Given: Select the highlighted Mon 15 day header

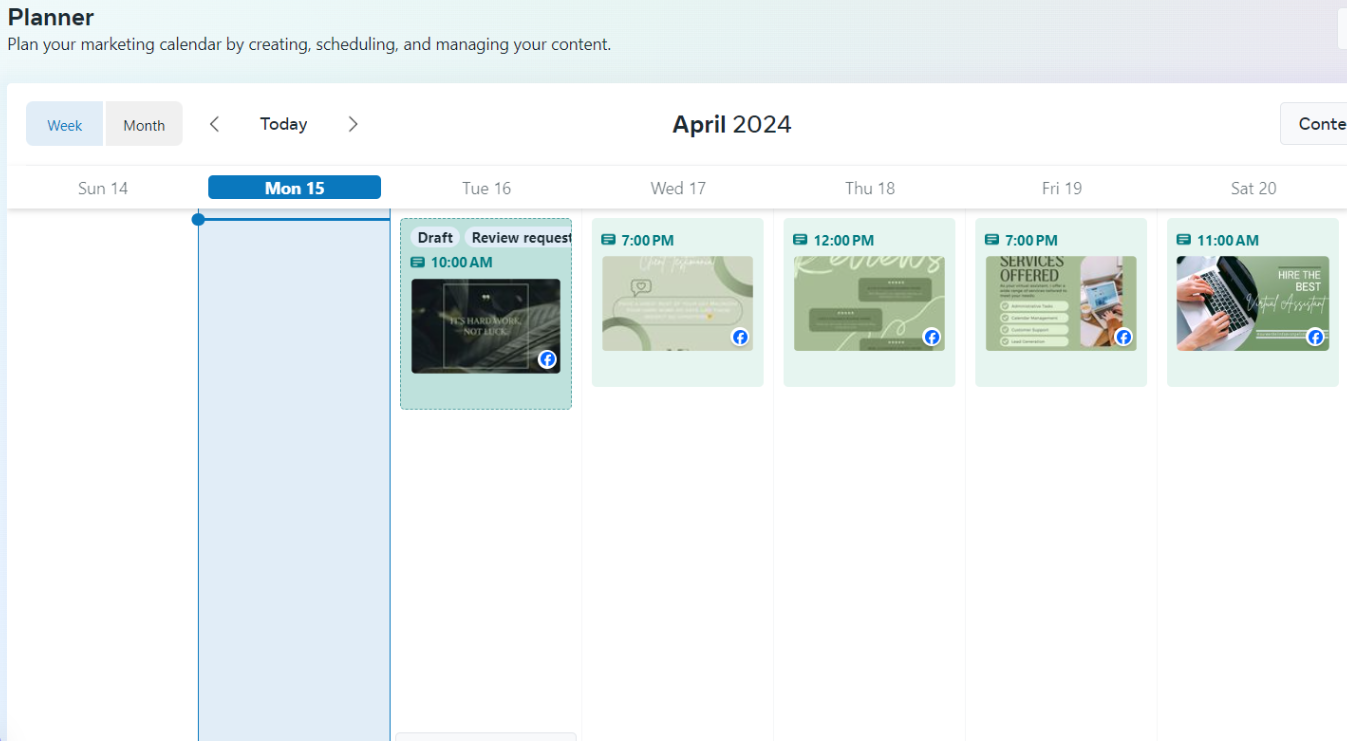Looking at the screenshot, I should [295, 188].
